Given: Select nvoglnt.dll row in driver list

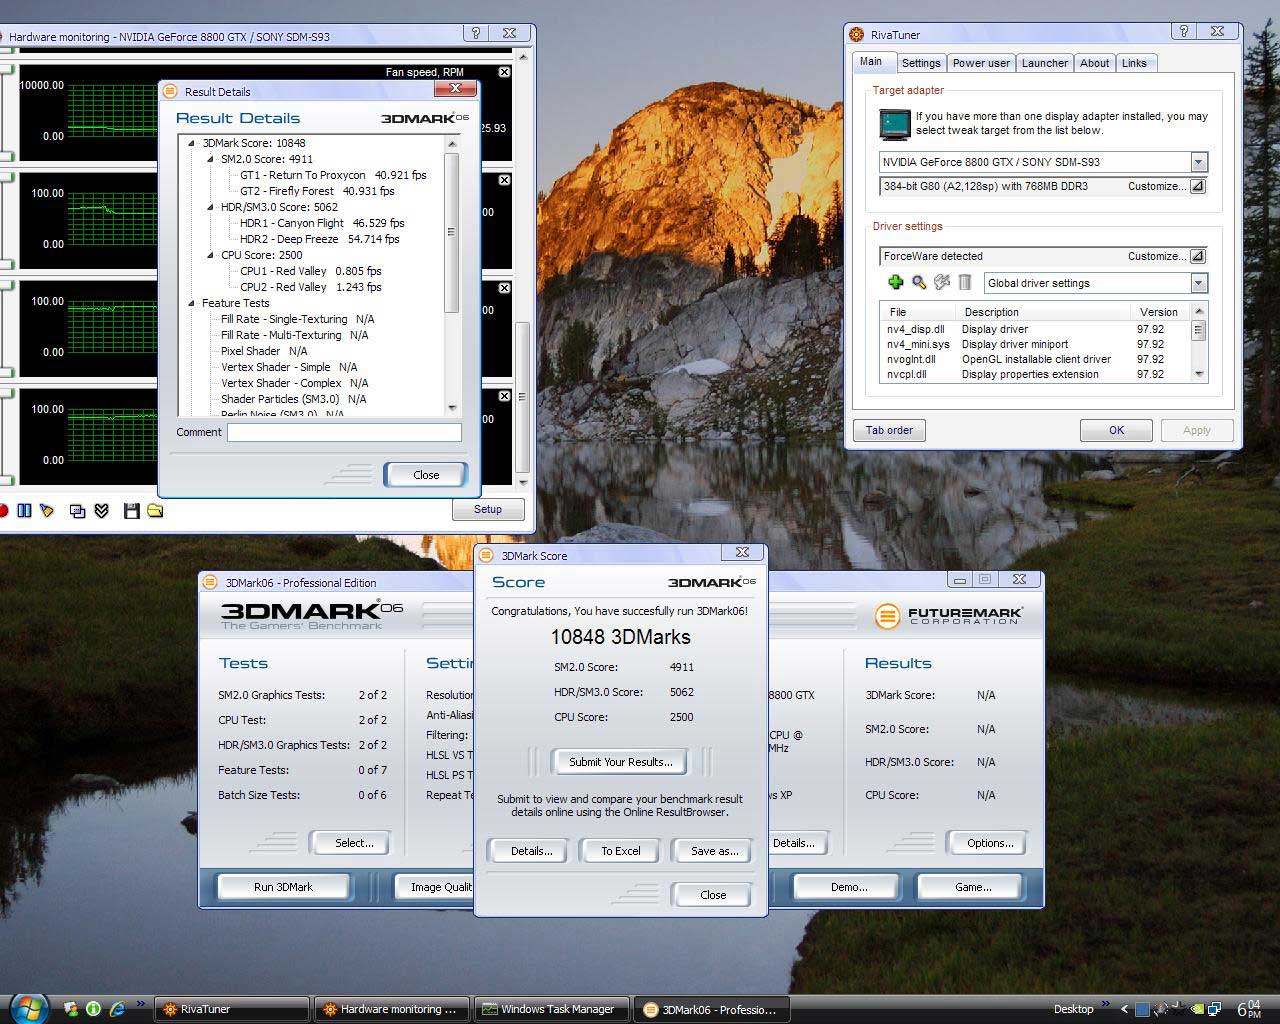Looking at the screenshot, I should (1037, 359).
